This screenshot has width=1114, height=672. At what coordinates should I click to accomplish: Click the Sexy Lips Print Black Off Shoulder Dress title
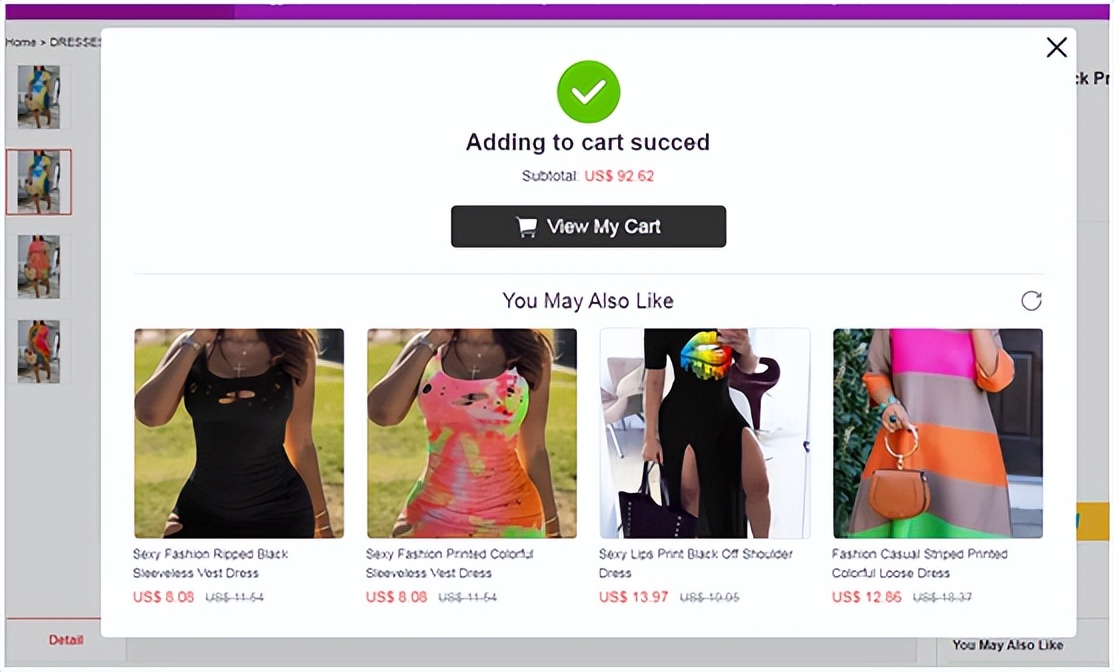695,563
